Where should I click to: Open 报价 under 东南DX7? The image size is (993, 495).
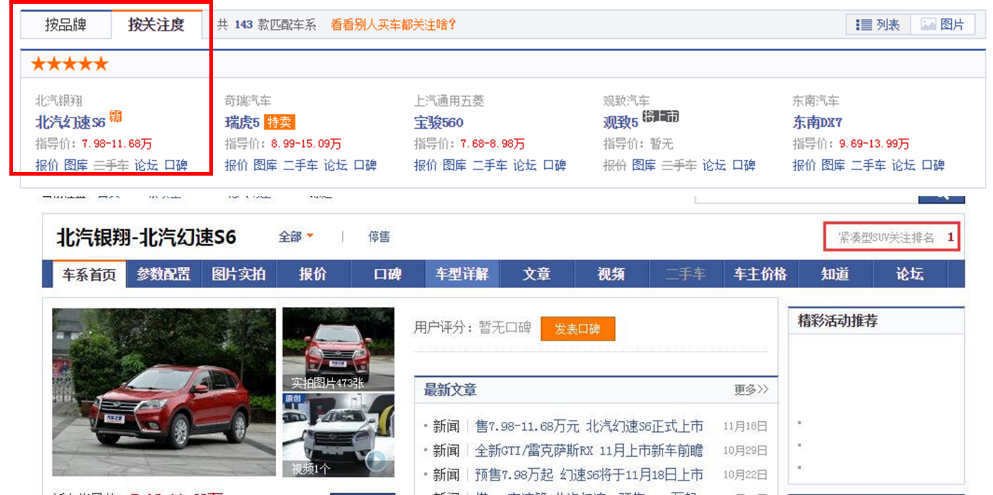804,165
